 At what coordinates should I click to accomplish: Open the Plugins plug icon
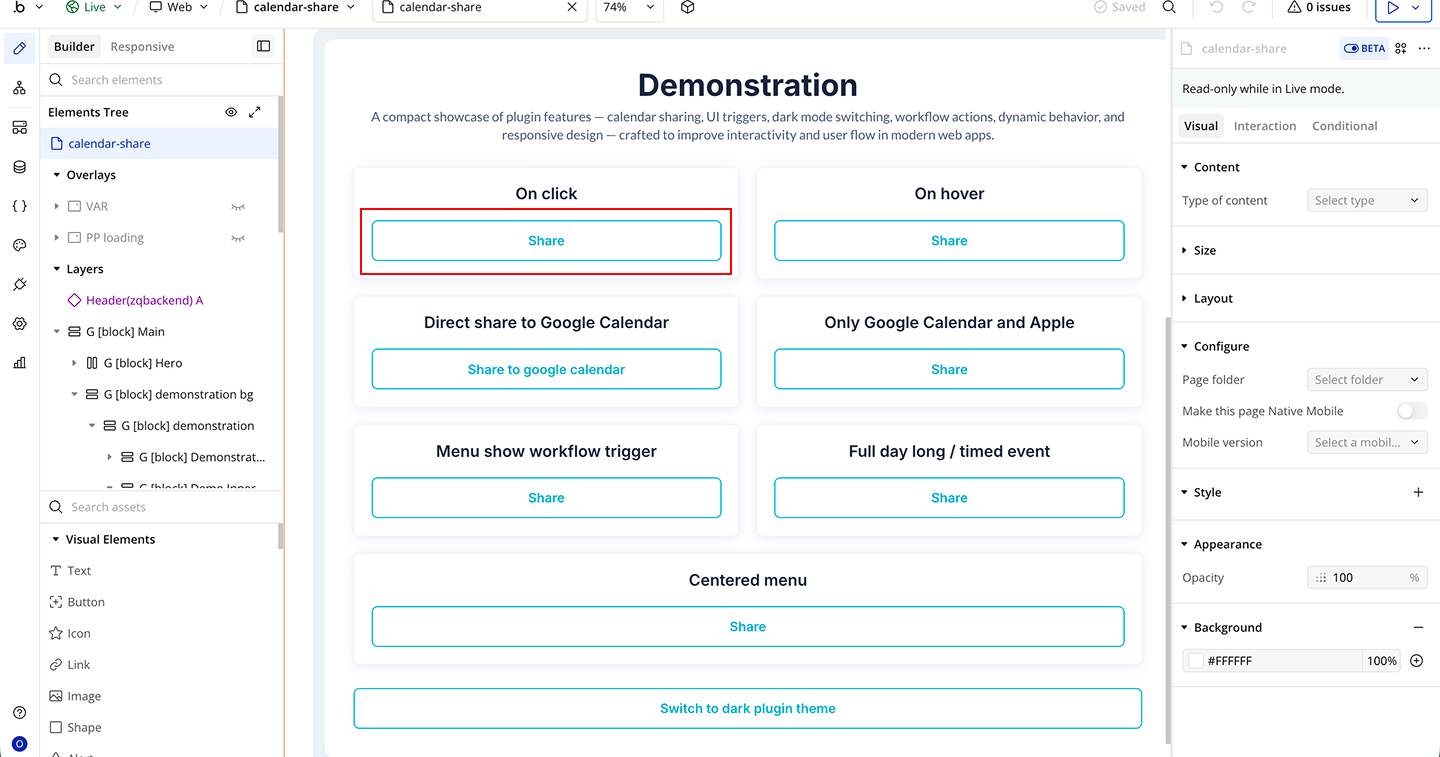[x=19, y=285]
